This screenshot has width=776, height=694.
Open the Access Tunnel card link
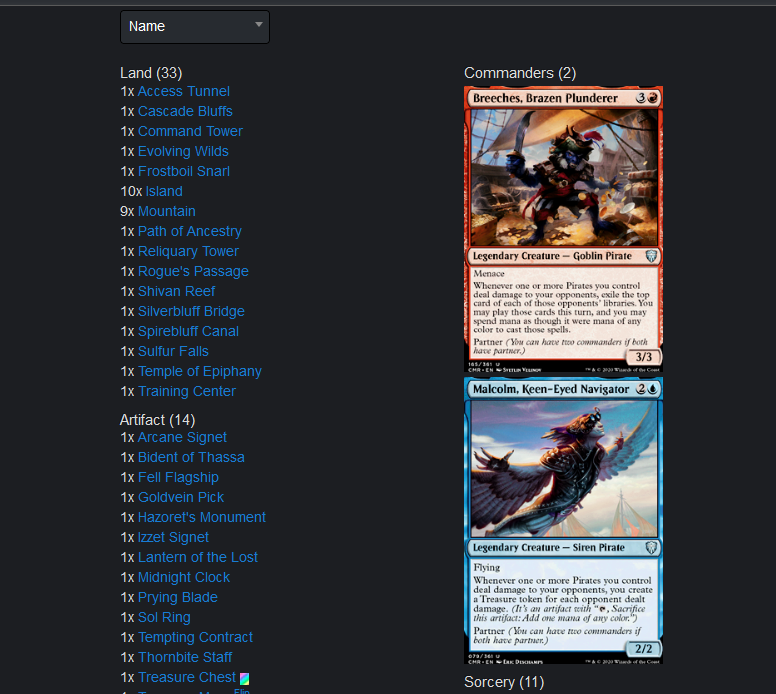184,92
